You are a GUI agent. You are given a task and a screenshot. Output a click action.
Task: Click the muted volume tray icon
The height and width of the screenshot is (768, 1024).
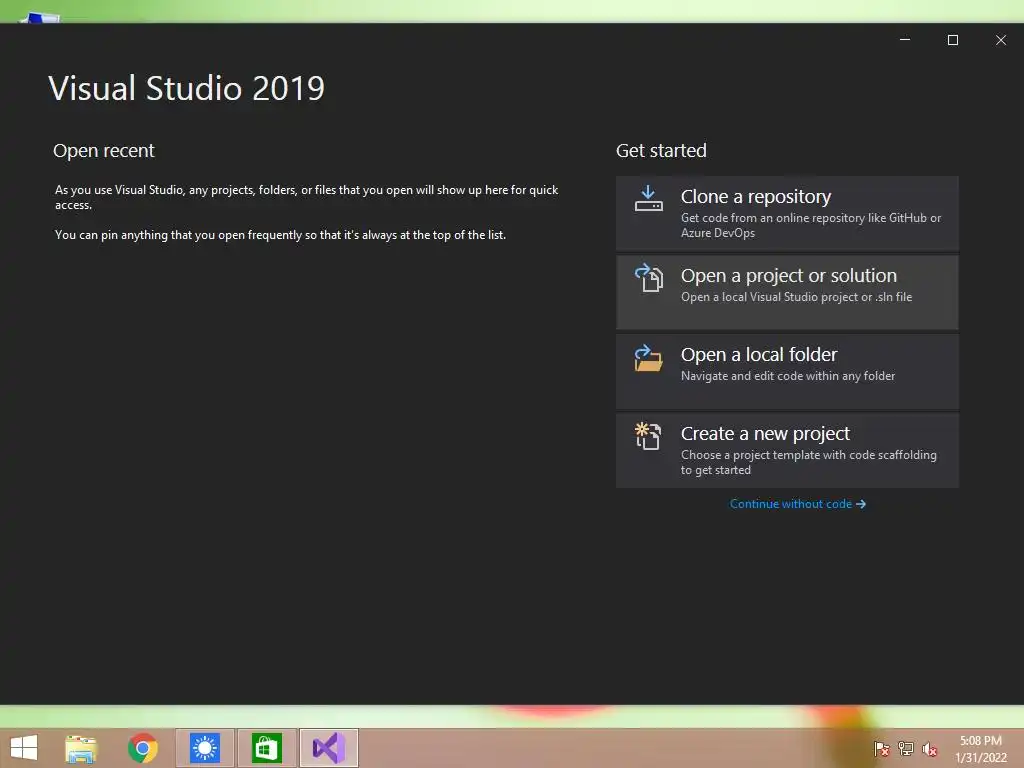click(929, 749)
